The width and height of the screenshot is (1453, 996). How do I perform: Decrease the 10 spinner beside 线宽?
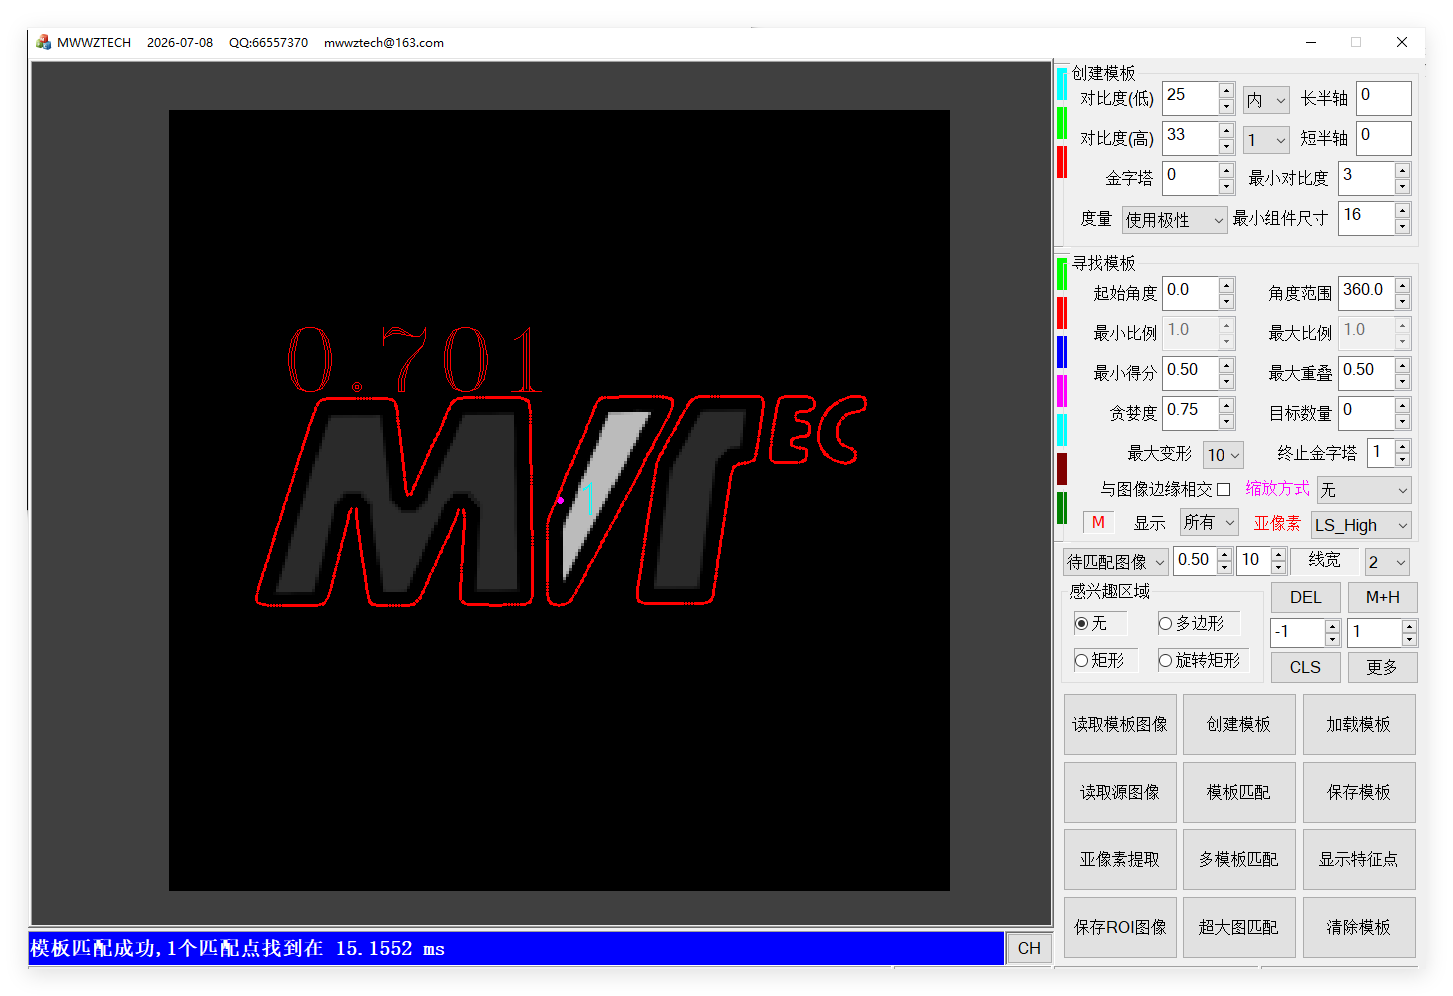[x=1278, y=567]
